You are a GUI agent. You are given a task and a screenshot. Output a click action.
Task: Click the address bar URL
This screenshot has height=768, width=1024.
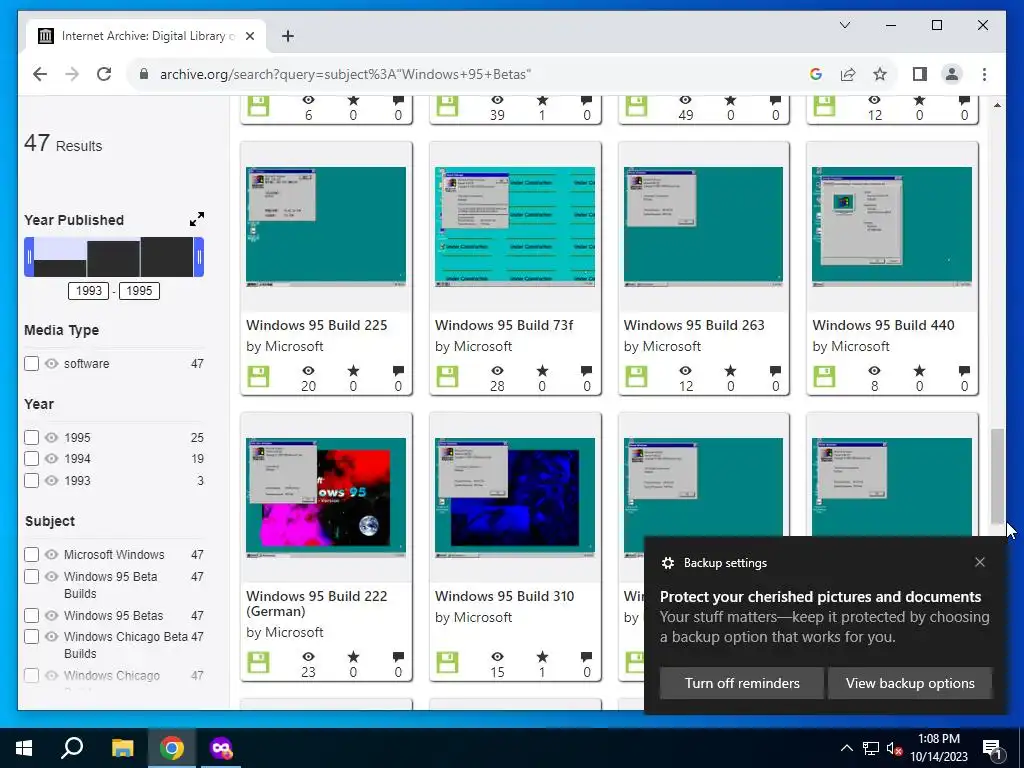click(x=345, y=74)
